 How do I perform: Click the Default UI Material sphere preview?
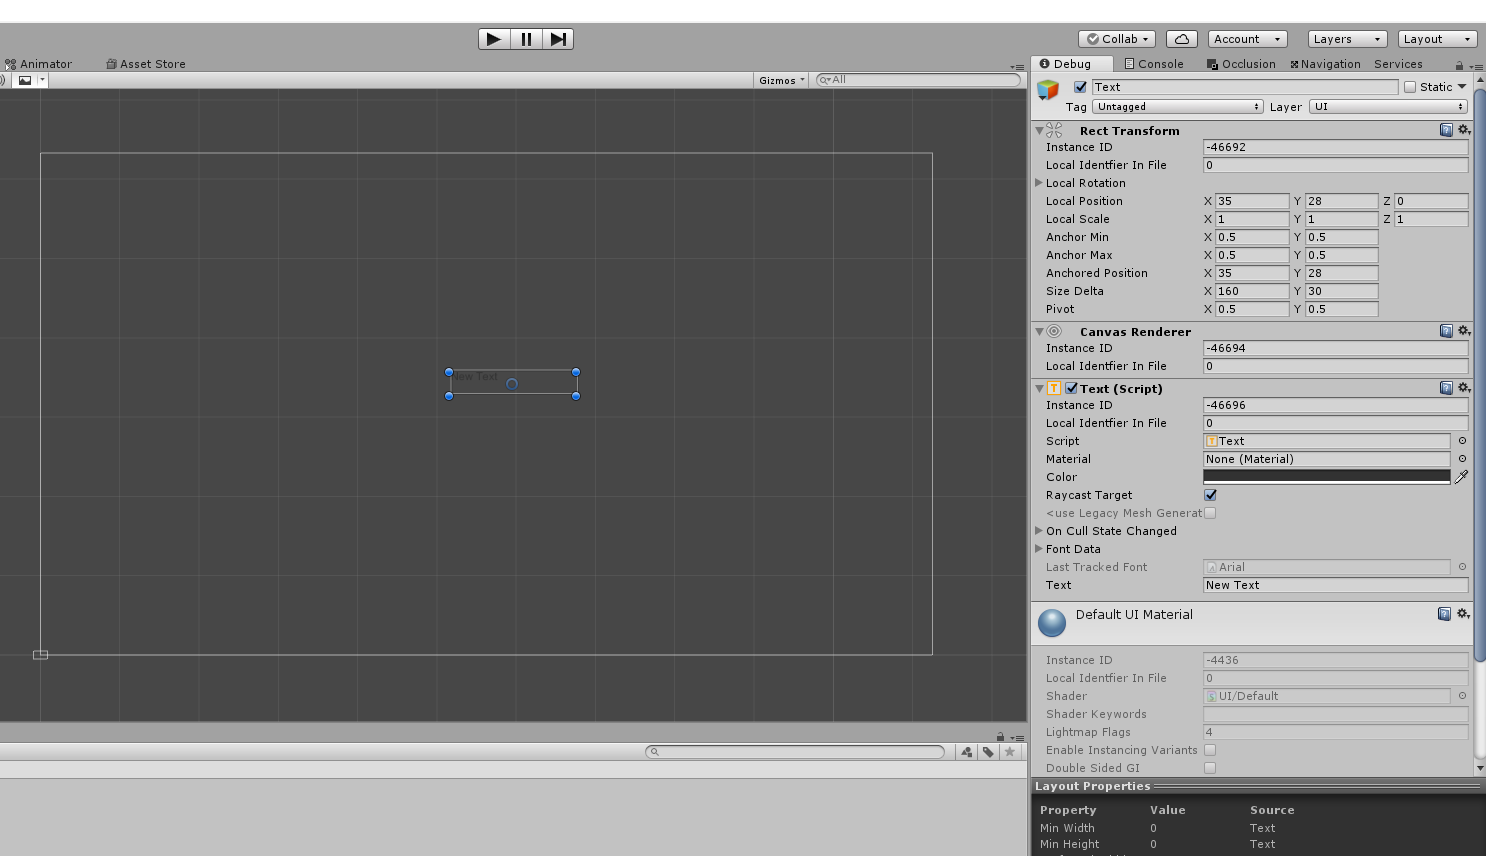click(1052, 623)
